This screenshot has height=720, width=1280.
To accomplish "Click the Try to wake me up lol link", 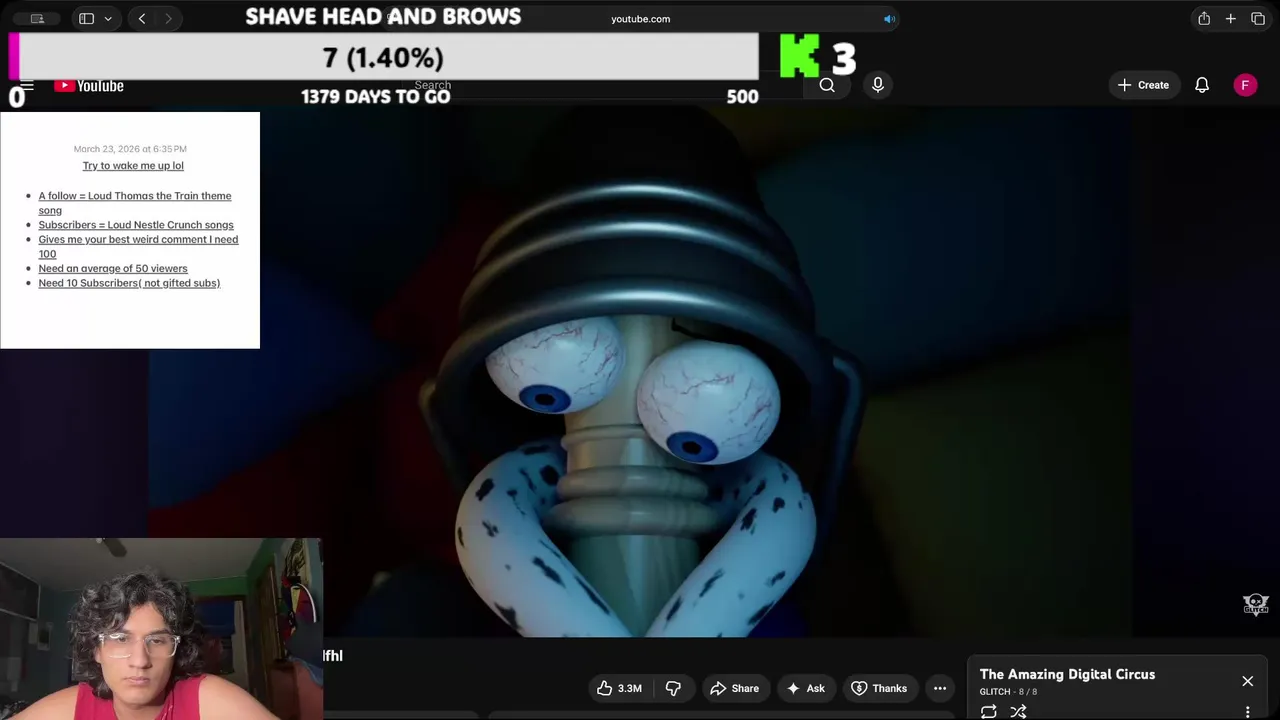I will [133, 165].
